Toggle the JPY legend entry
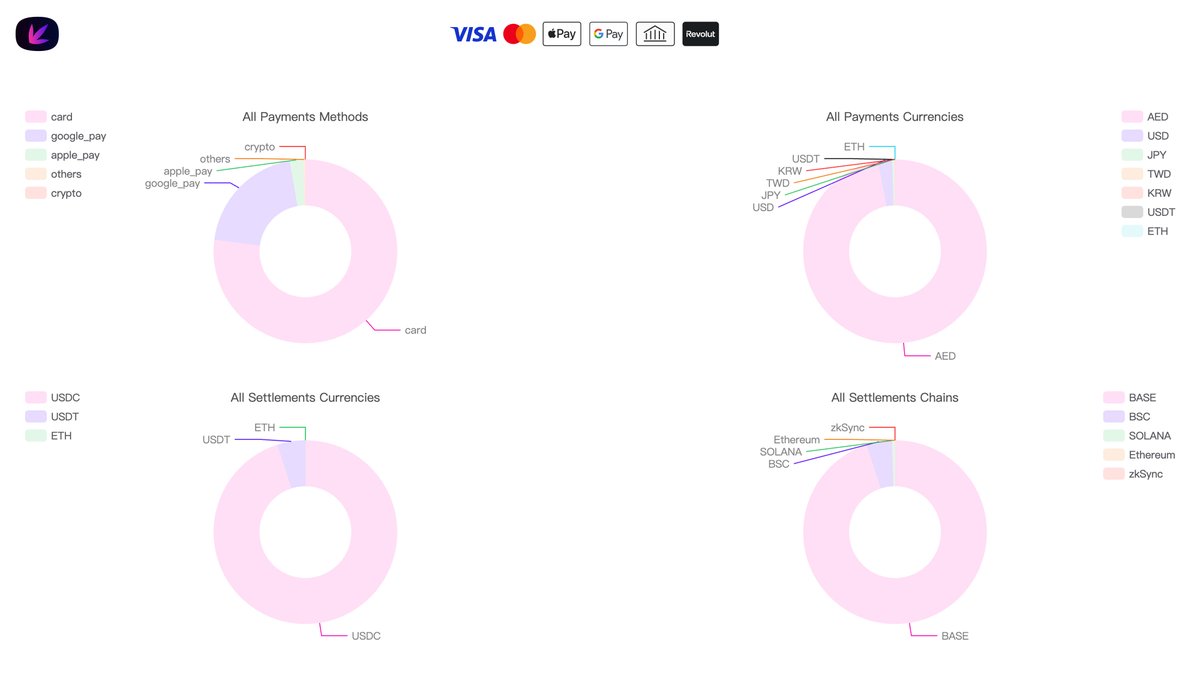The height and width of the screenshot is (677, 1200). point(1144,155)
